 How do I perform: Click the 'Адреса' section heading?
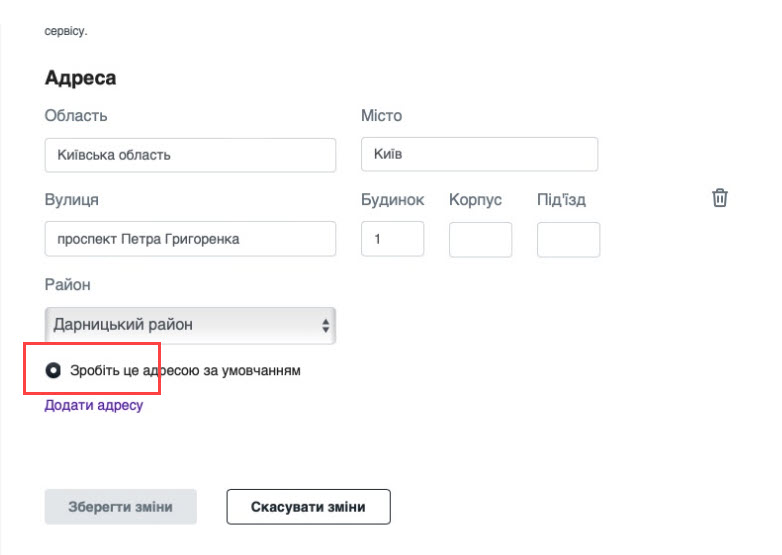pos(80,78)
